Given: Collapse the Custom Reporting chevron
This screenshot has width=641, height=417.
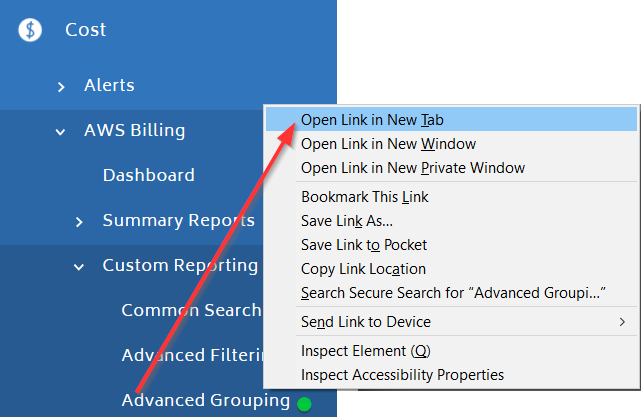Looking at the screenshot, I should coord(79,267).
